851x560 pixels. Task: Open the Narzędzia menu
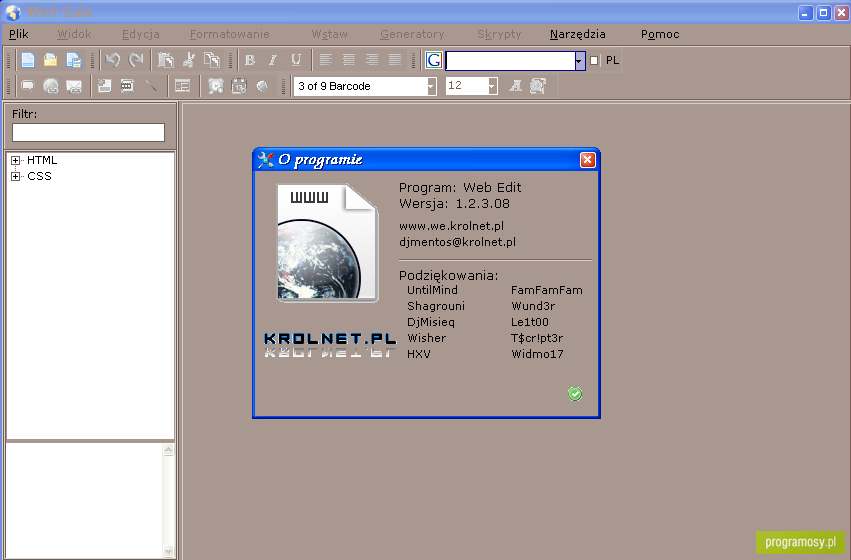[x=577, y=34]
